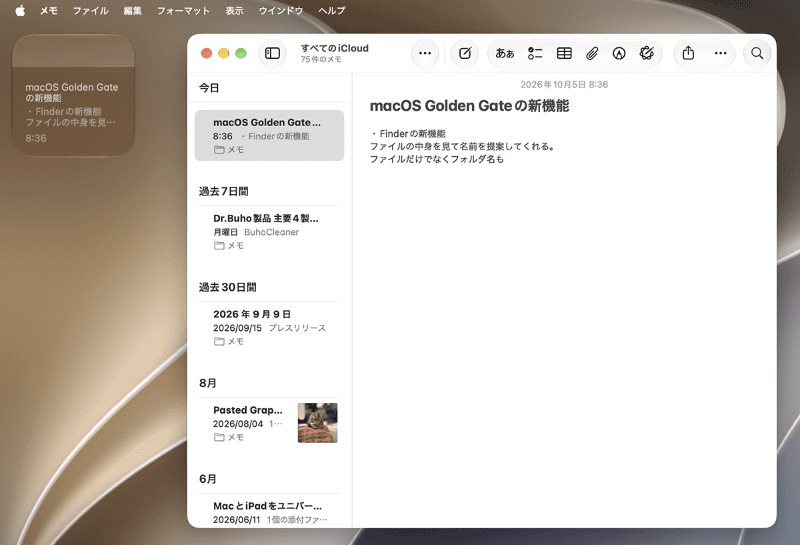Open the ウインドウ menu

click(281, 11)
